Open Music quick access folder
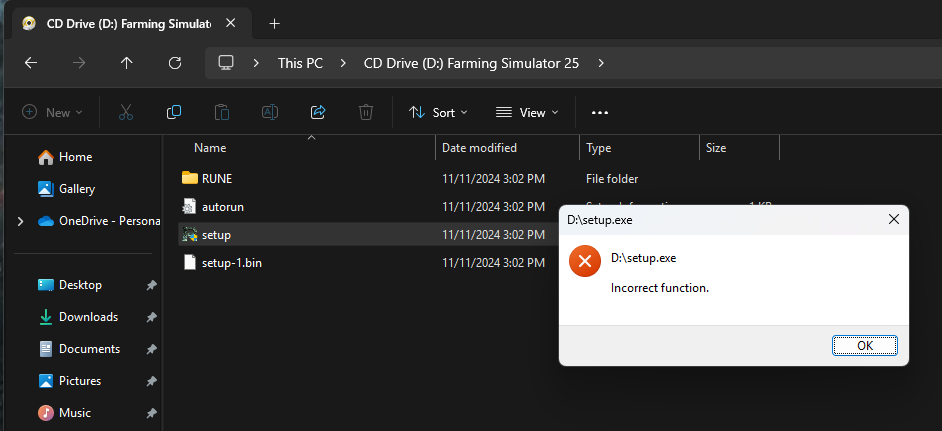Screen dimensions: 942x431 click(x=64, y=413)
